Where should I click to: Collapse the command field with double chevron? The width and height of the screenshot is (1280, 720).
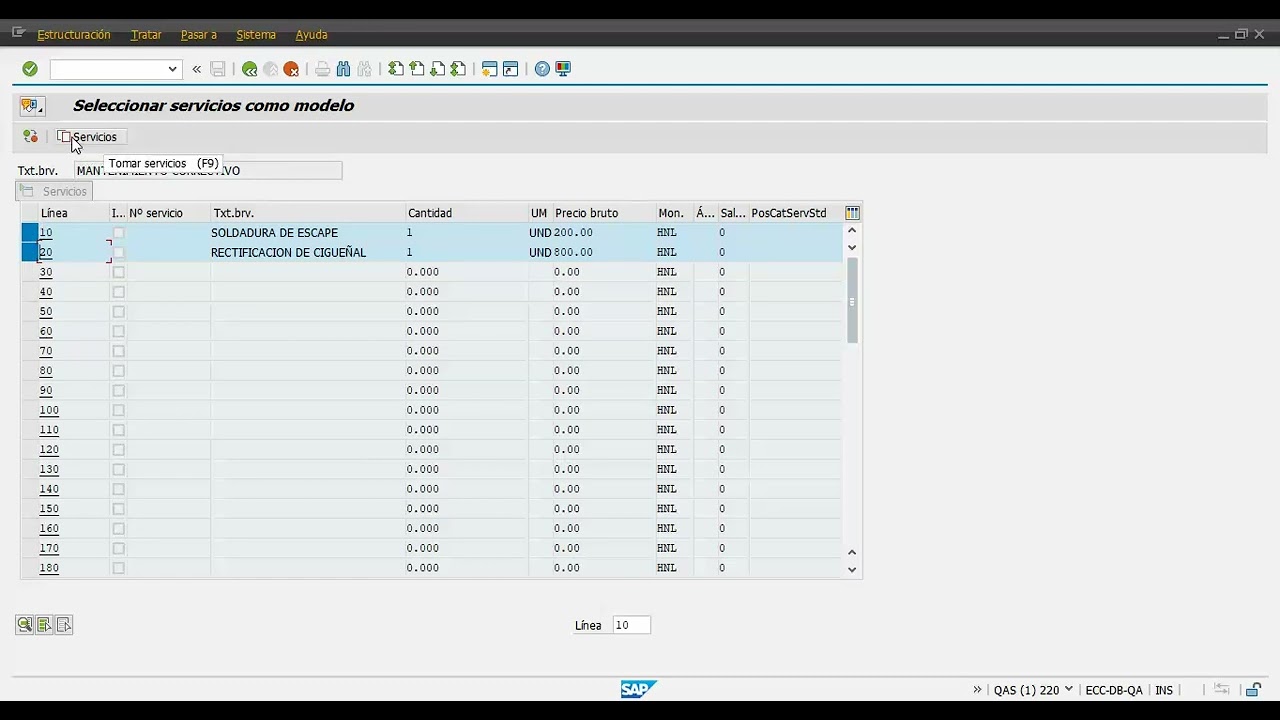click(x=196, y=69)
